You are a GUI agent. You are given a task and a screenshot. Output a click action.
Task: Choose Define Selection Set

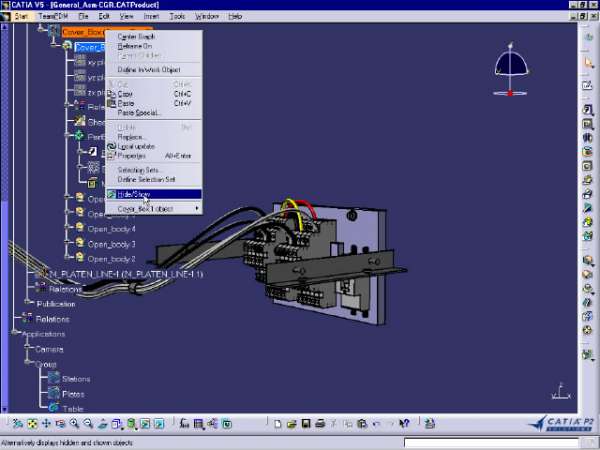154,179
